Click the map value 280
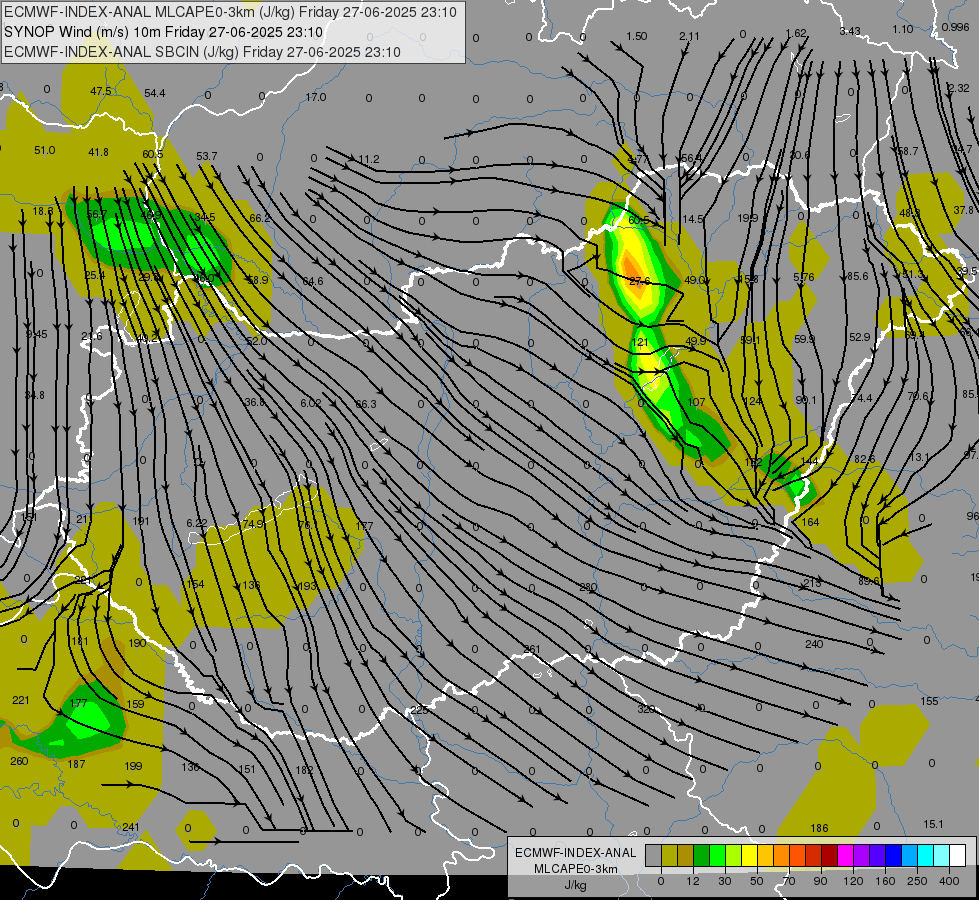The width and height of the screenshot is (979, 900). [588, 587]
